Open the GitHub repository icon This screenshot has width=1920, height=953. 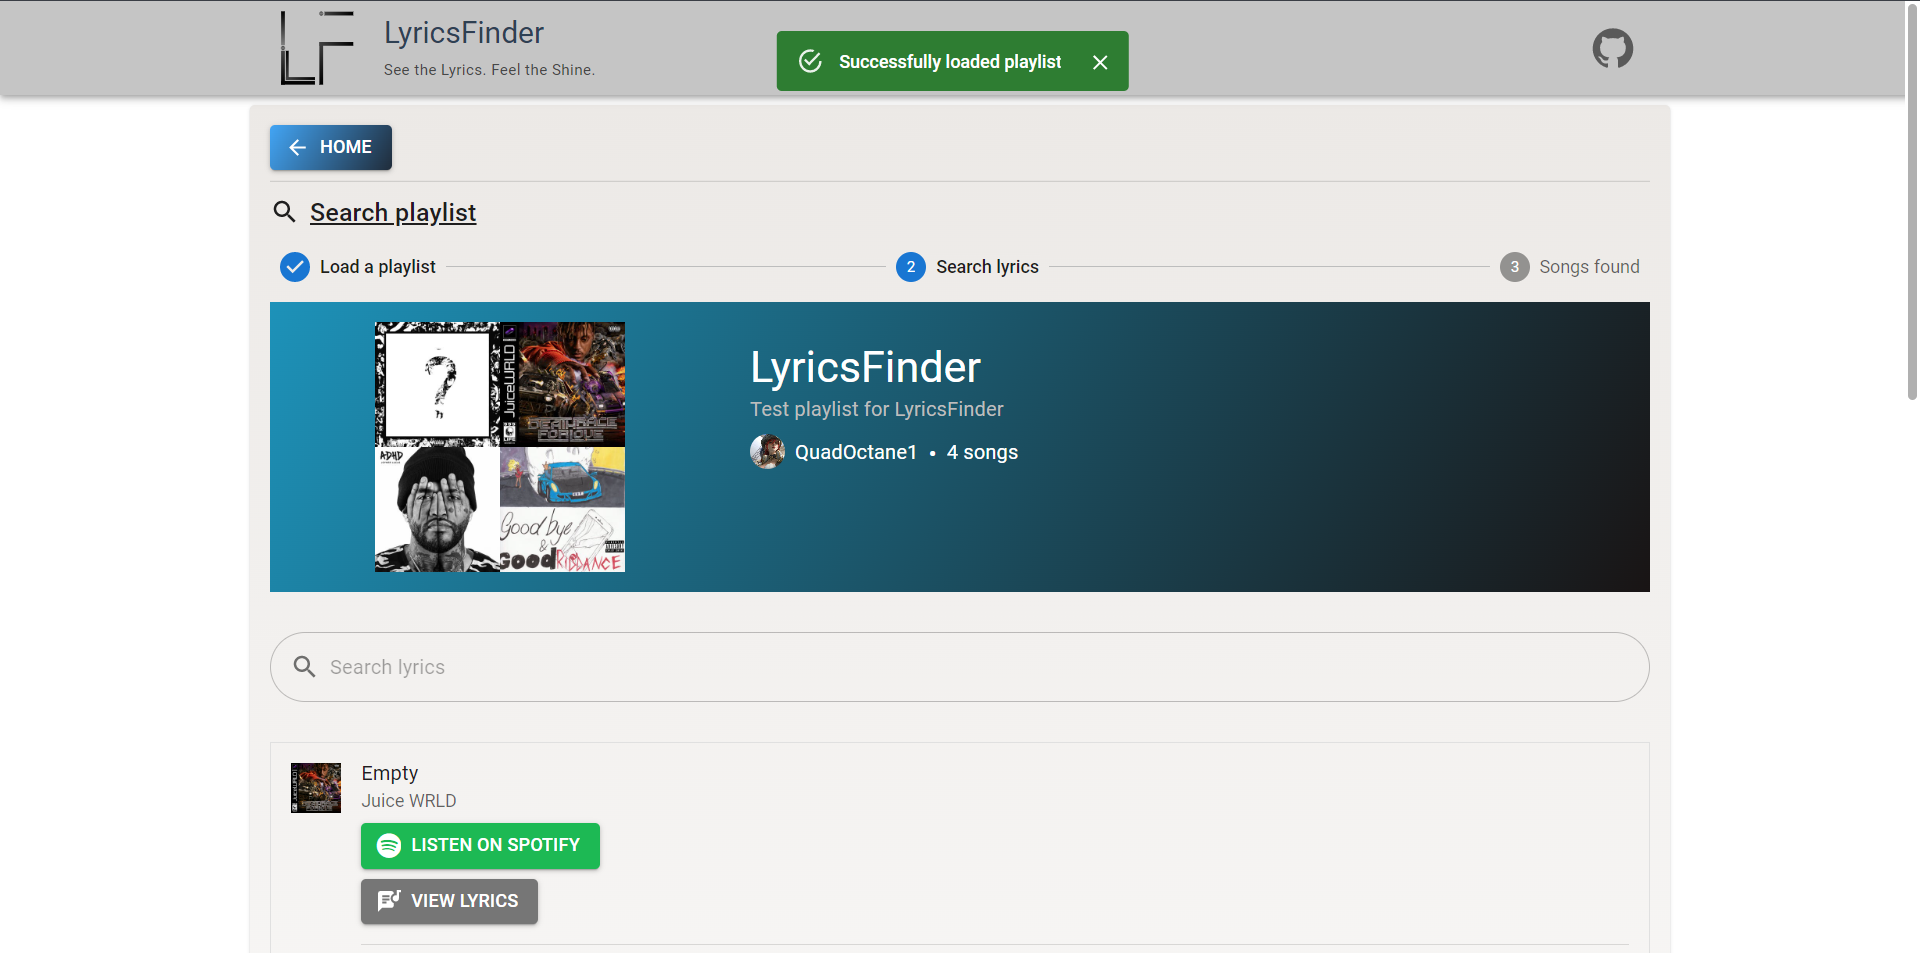pos(1612,48)
